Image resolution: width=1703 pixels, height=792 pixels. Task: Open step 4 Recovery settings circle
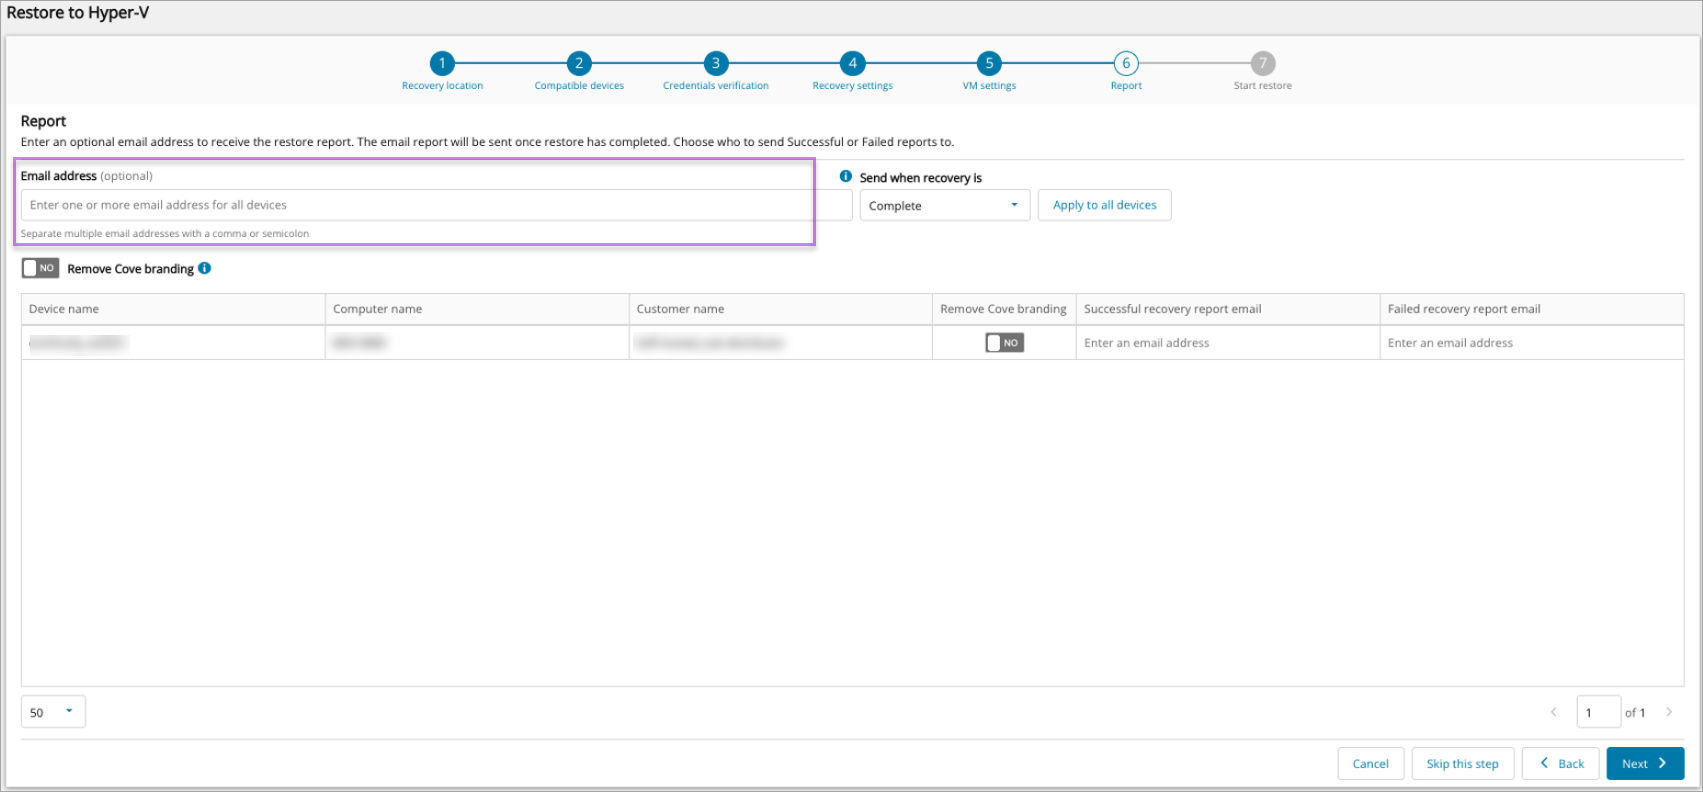tap(852, 63)
